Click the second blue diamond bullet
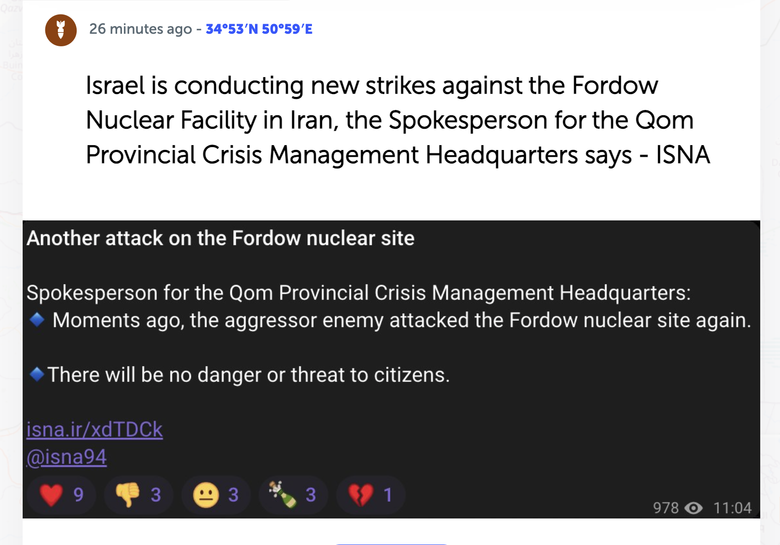 tap(37, 373)
